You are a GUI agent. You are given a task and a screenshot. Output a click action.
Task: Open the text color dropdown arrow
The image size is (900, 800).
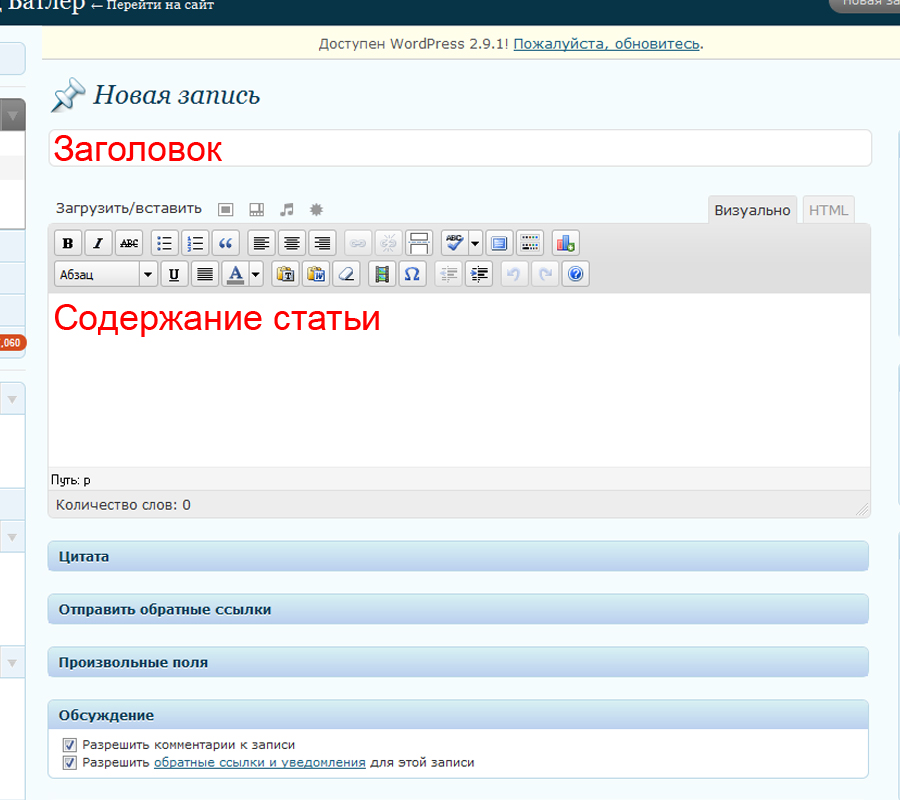[256, 274]
